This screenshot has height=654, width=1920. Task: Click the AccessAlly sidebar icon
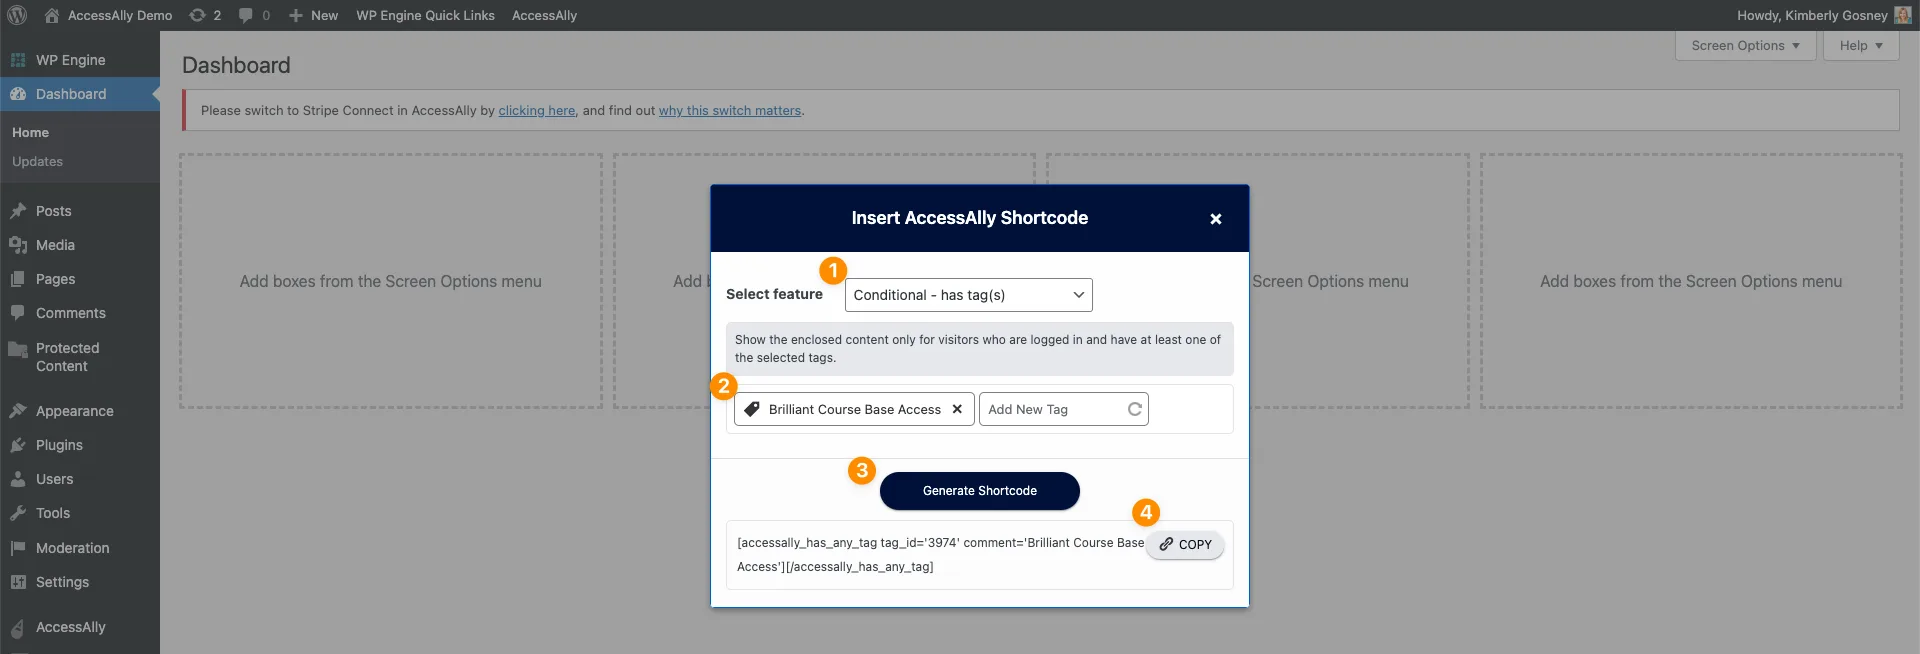[18, 628]
